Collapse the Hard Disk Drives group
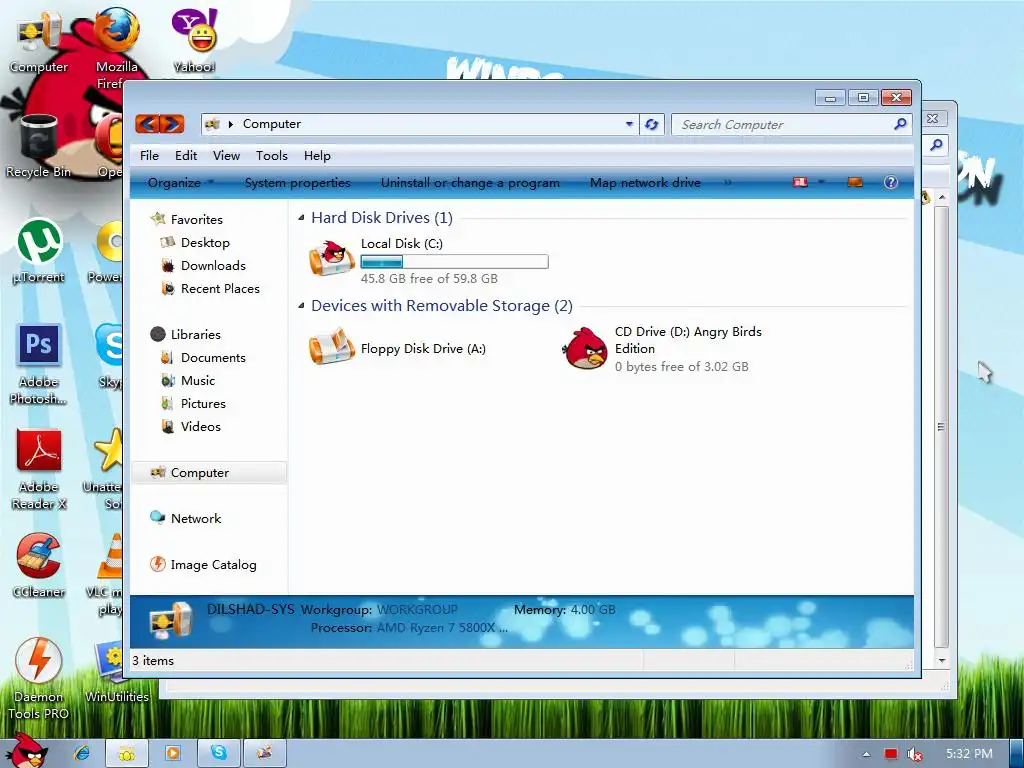This screenshot has width=1024, height=768. (301, 217)
